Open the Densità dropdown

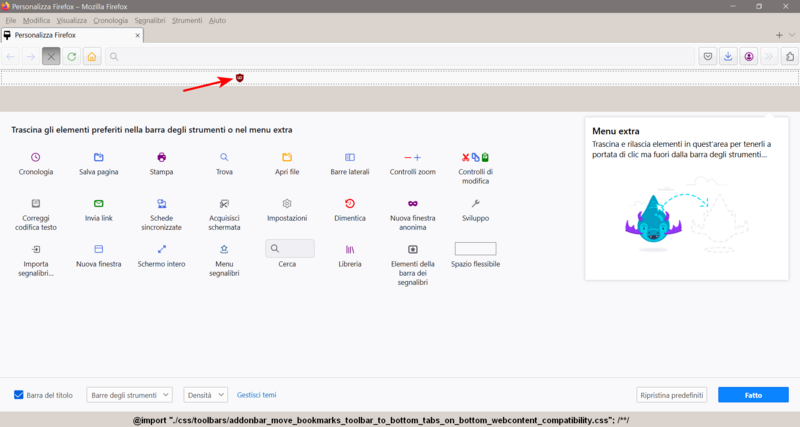[205, 395]
